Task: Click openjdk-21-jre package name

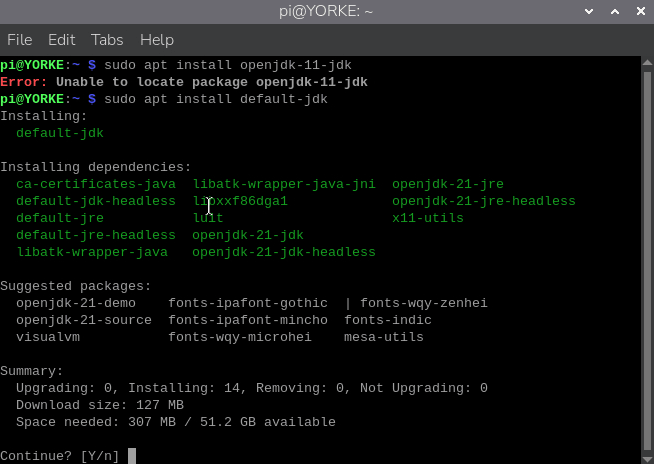Action: click(x=448, y=184)
